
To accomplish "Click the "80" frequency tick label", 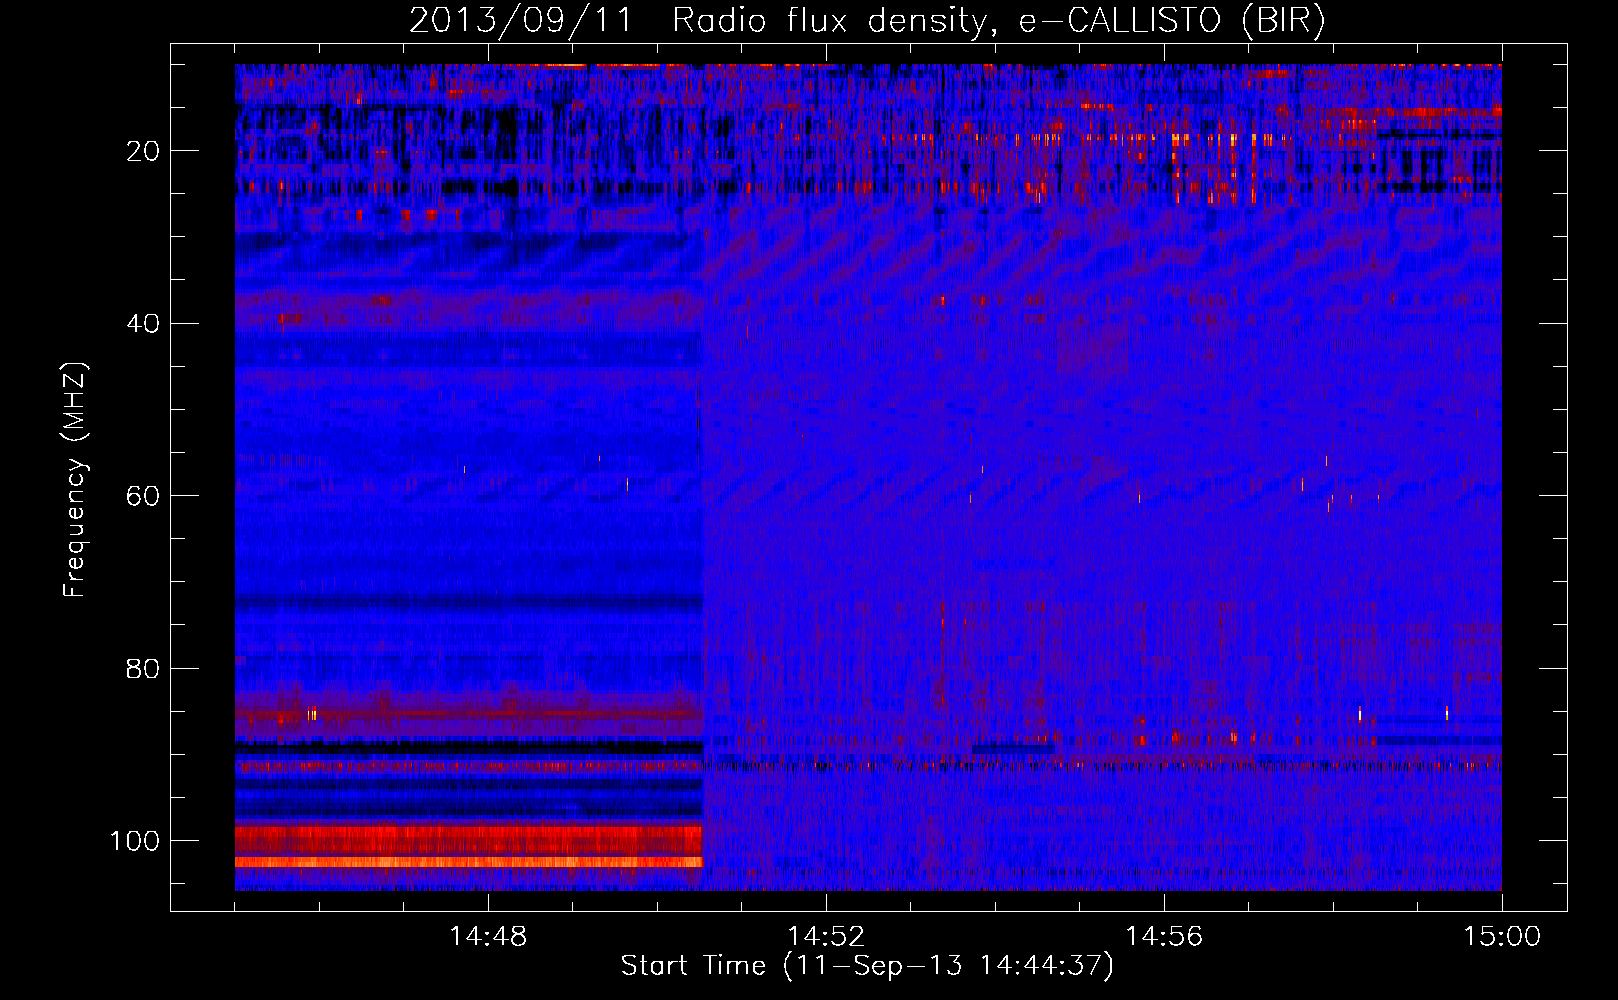I will (x=144, y=669).
